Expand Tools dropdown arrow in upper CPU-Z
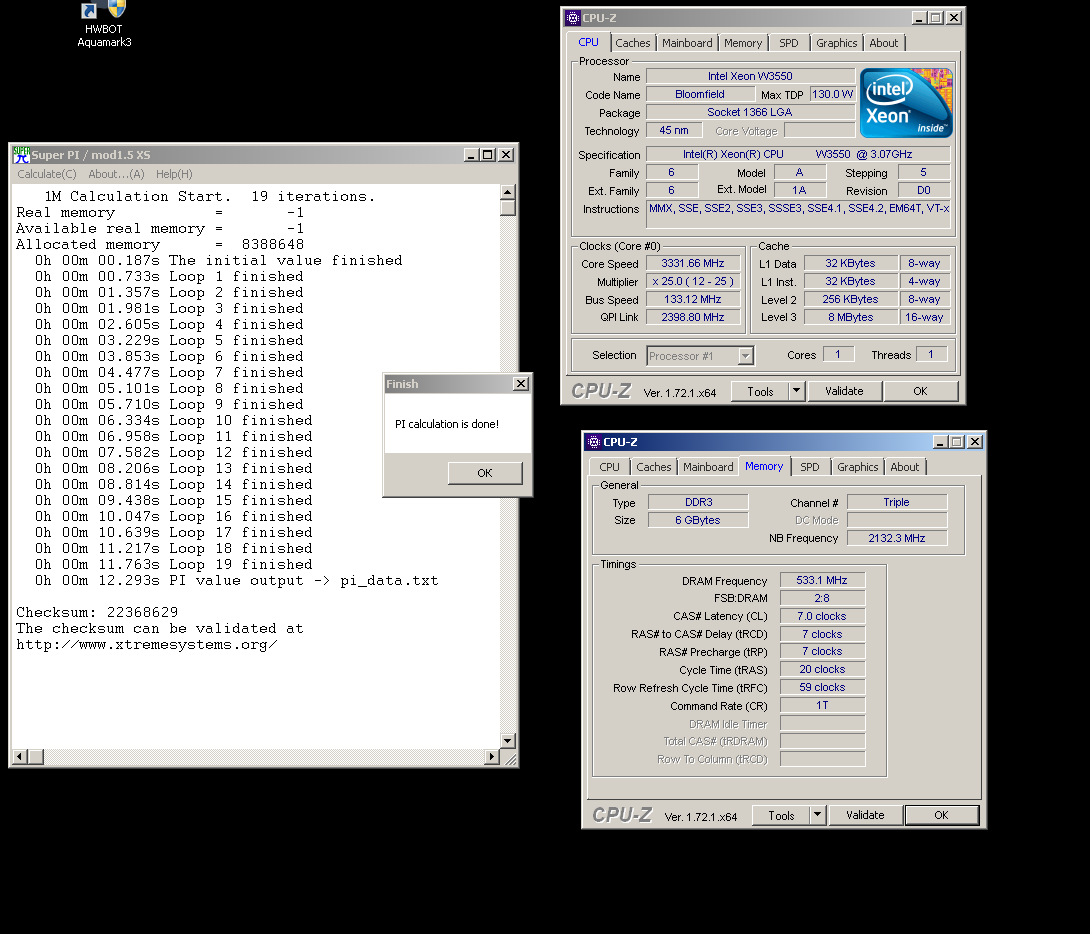Image resolution: width=1090 pixels, height=934 pixels. point(797,391)
